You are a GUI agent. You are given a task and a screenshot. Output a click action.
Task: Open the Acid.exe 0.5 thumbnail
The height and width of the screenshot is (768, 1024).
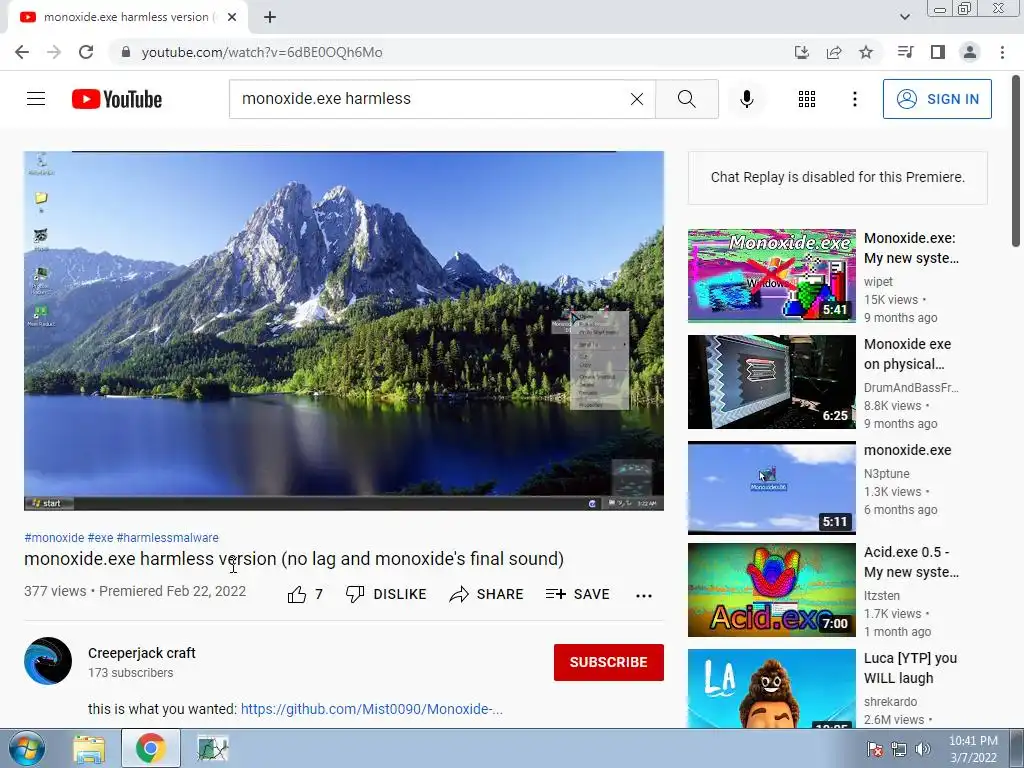(771, 590)
